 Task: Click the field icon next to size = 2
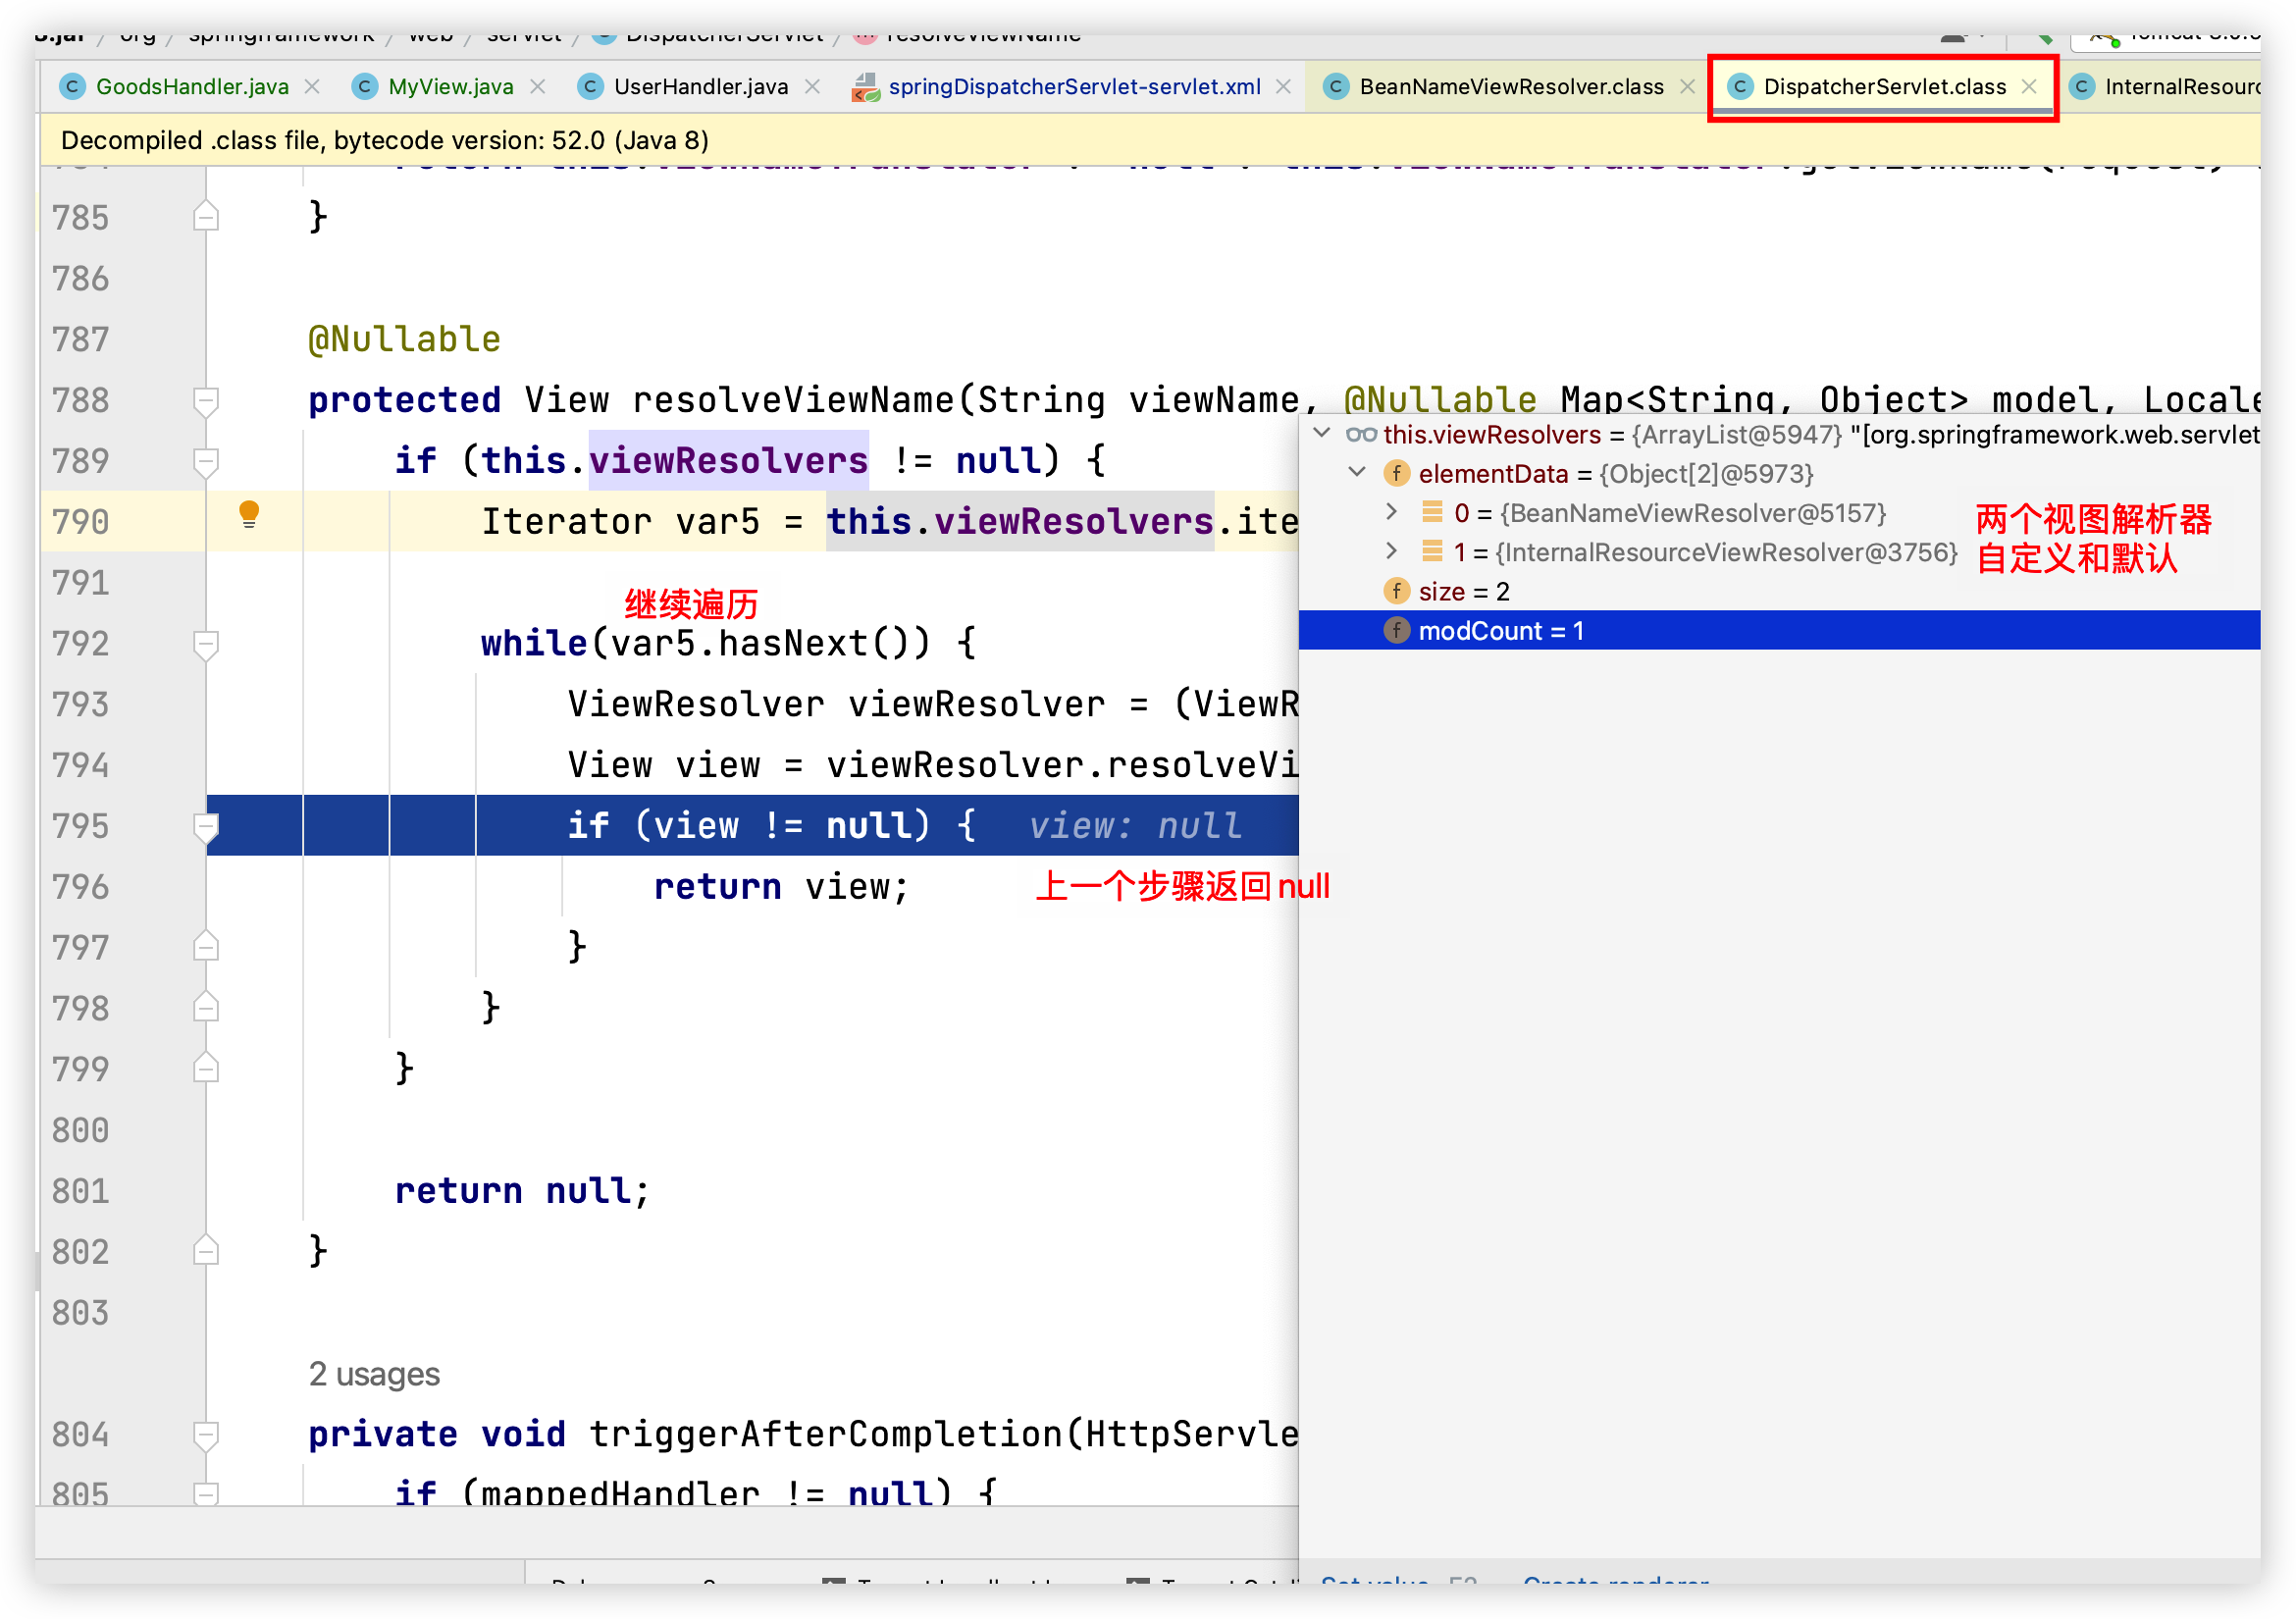pyautogui.click(x=1397, y=592)
